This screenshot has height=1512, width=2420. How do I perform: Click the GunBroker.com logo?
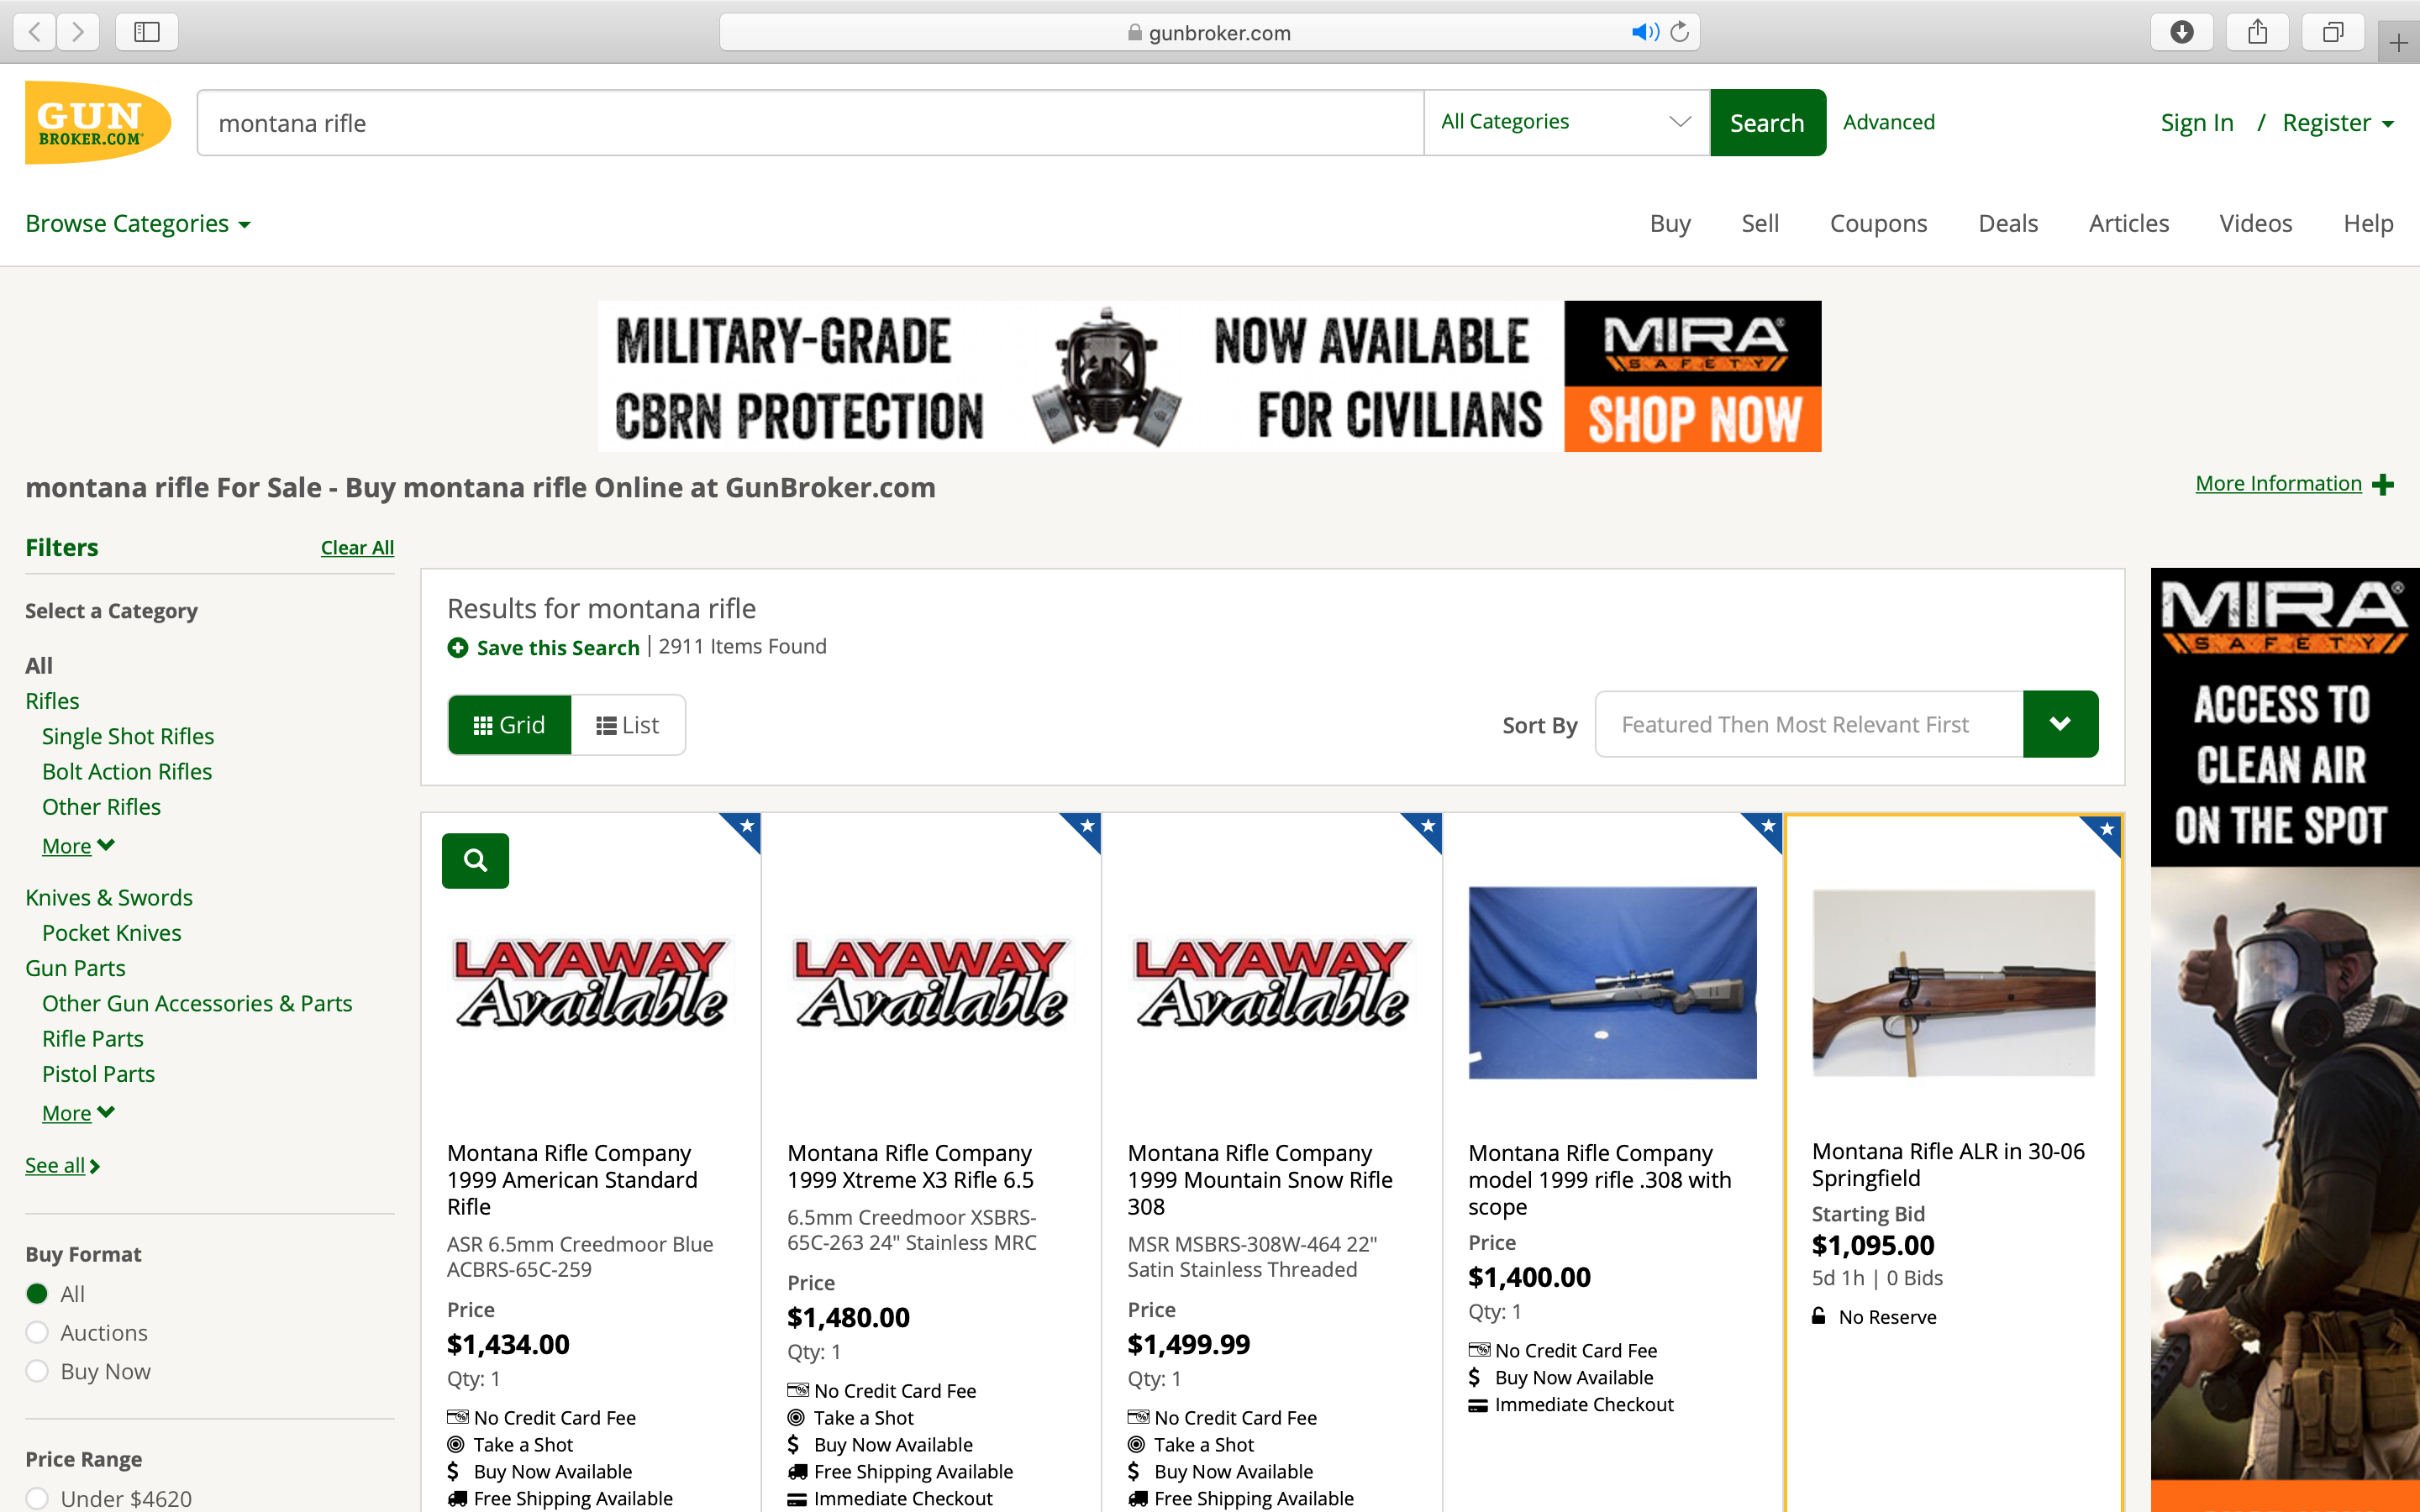[98, 123]
